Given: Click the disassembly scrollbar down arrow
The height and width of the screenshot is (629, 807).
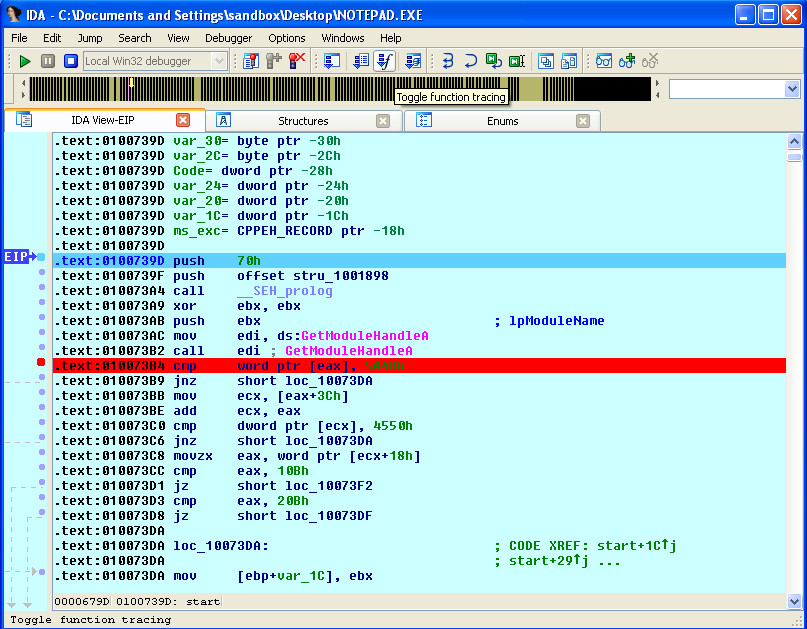Looking at the screenshot, I should click(x=794, y=601).
